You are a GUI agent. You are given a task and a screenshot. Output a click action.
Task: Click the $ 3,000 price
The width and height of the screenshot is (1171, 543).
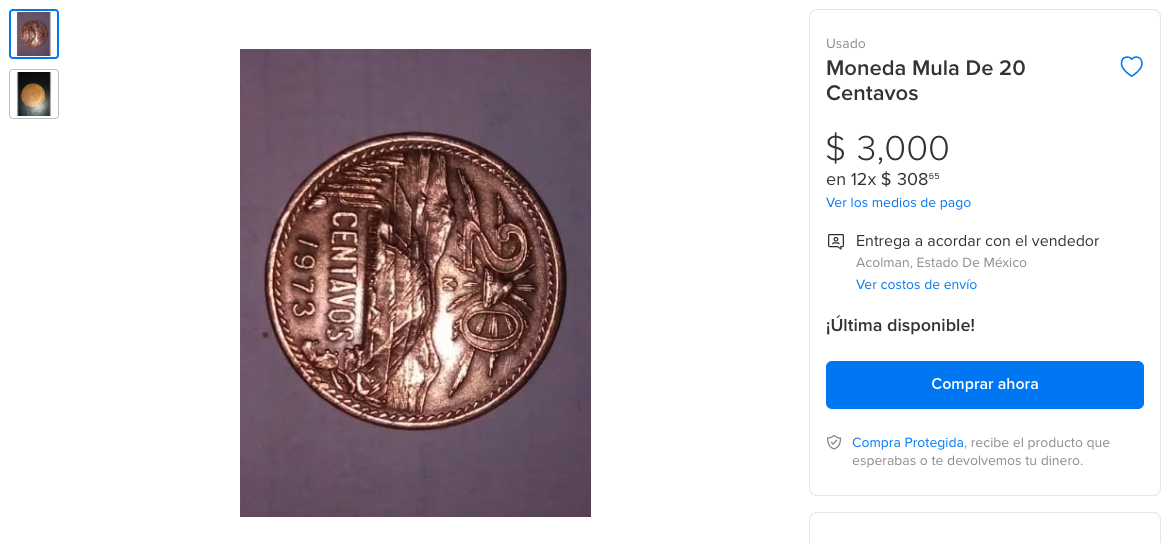point(887,148)
